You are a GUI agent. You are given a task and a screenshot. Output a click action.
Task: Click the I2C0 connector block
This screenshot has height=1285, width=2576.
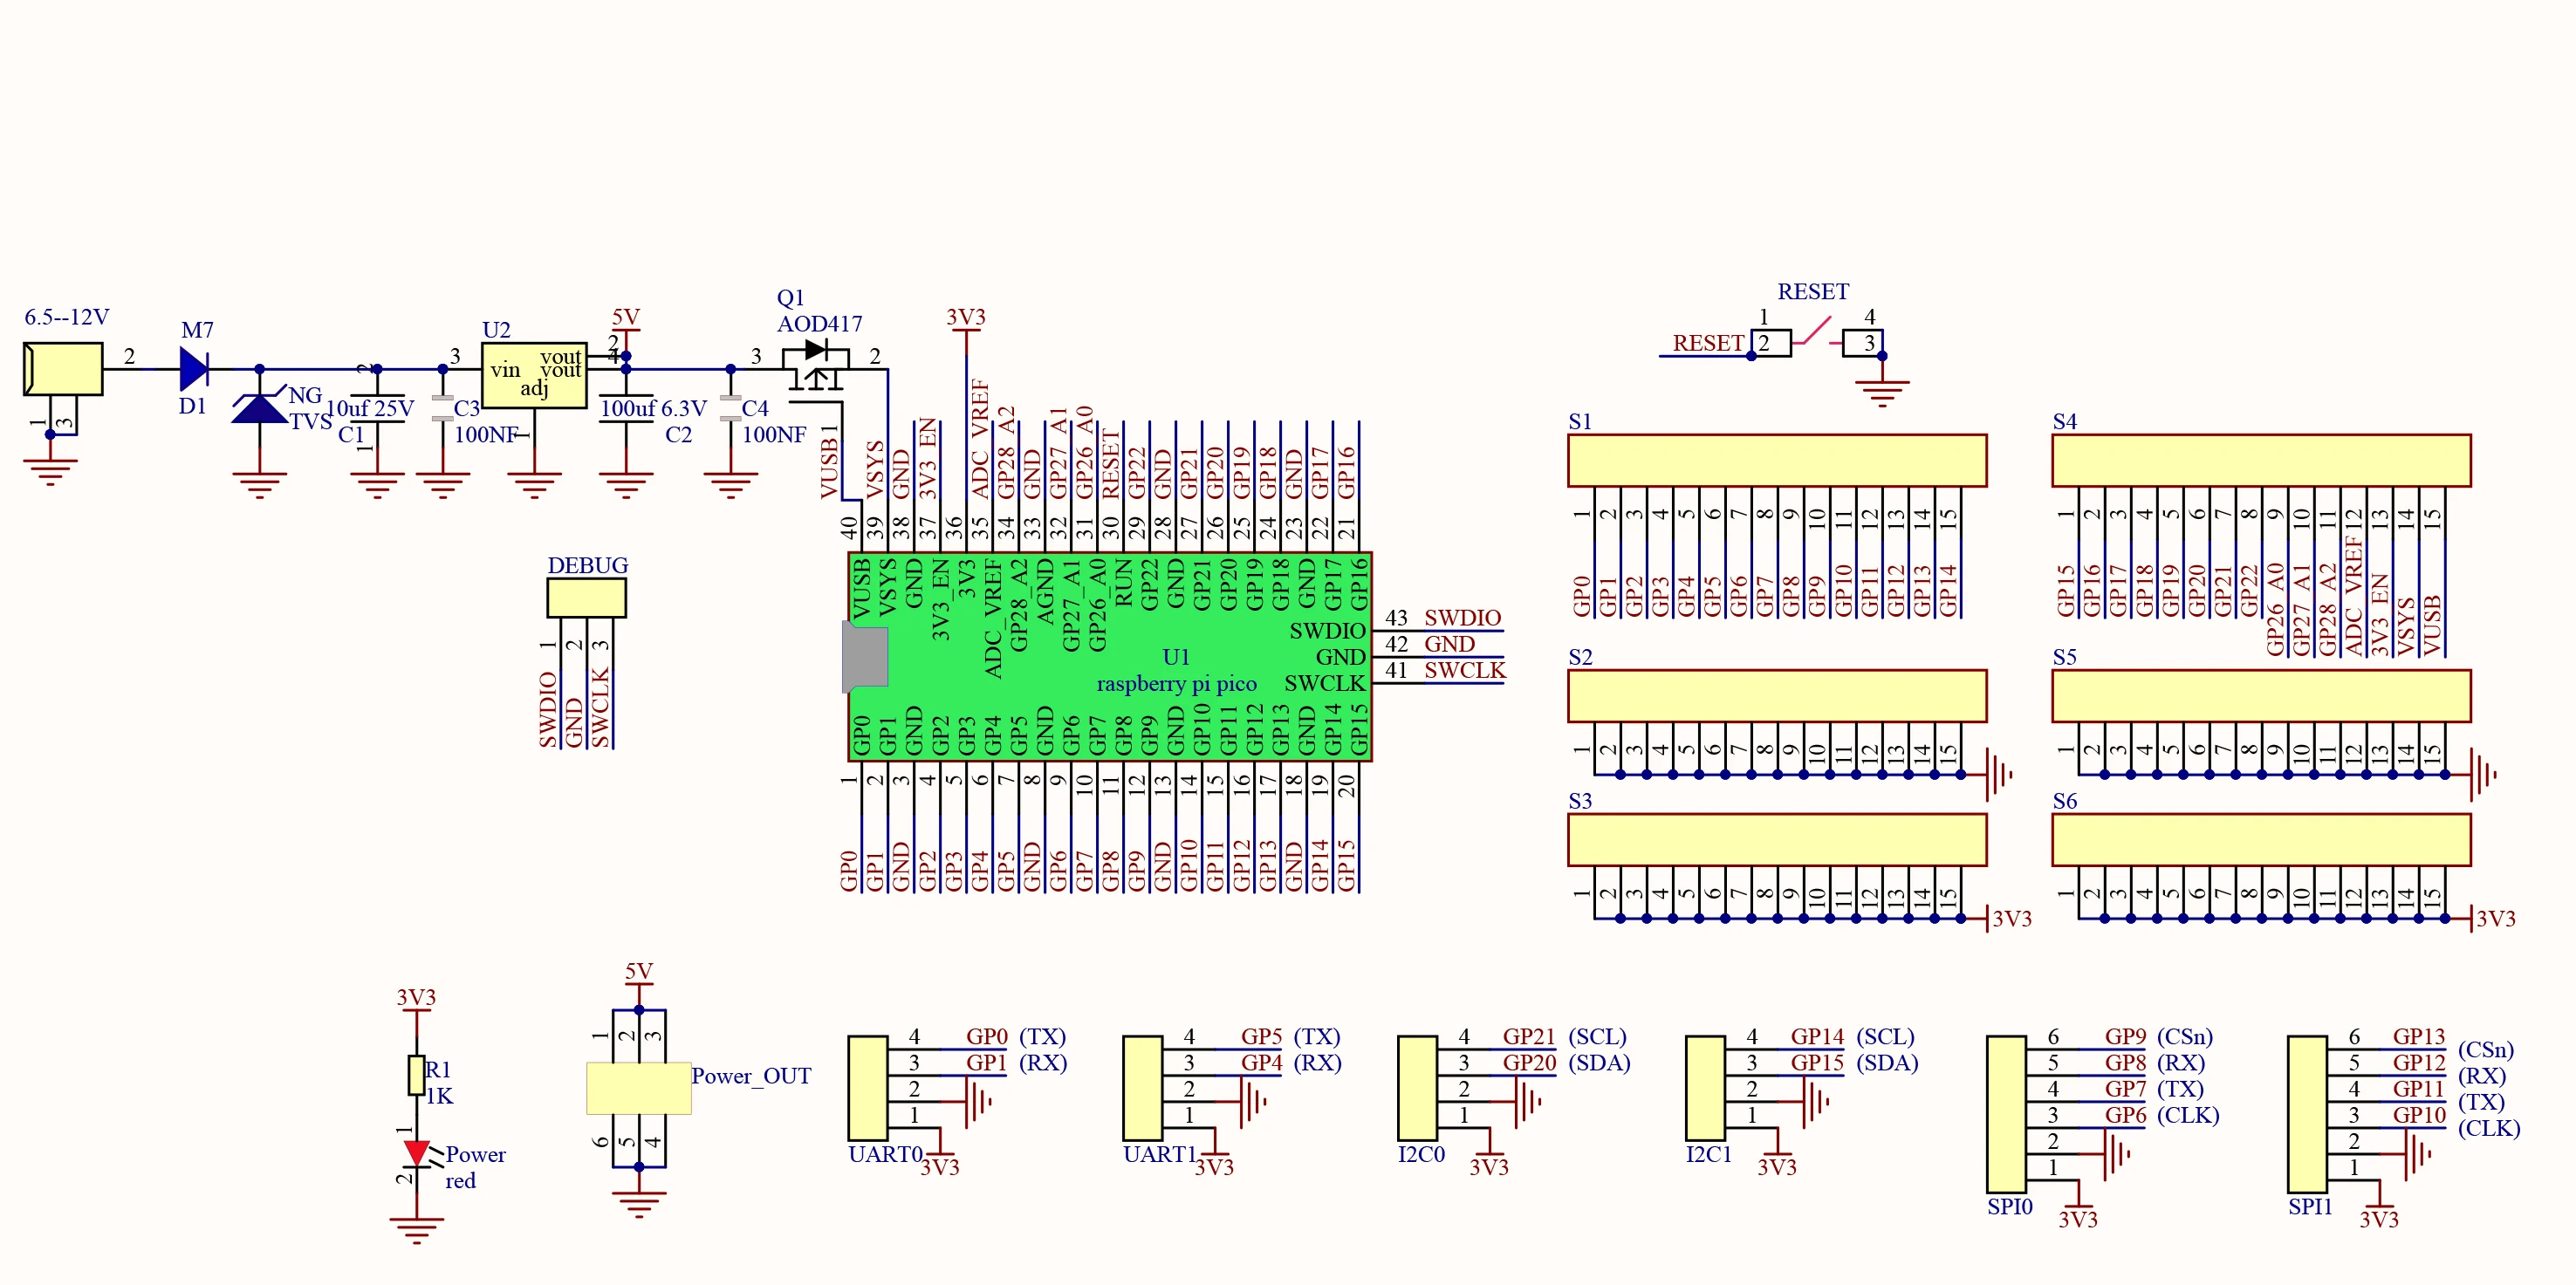(x=1417, y=1088)
